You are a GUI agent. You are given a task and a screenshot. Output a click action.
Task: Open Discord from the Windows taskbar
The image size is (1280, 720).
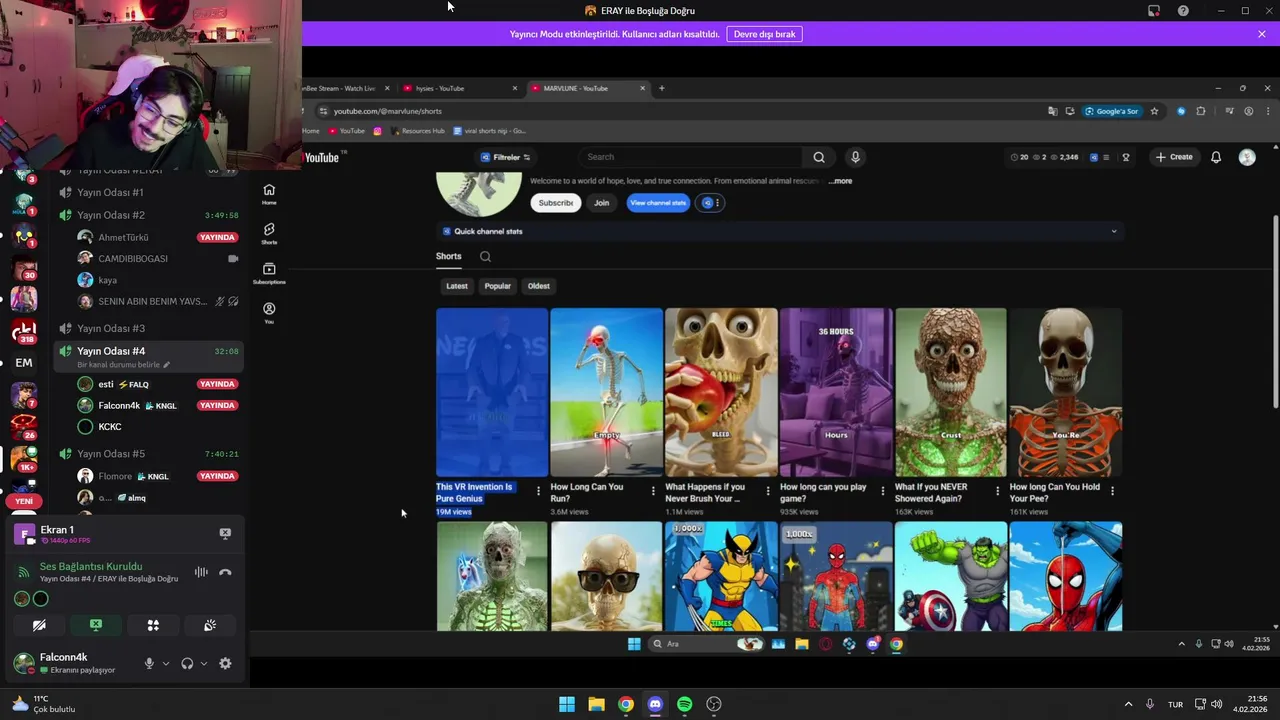pyautogui.click(x=655, y=704)
